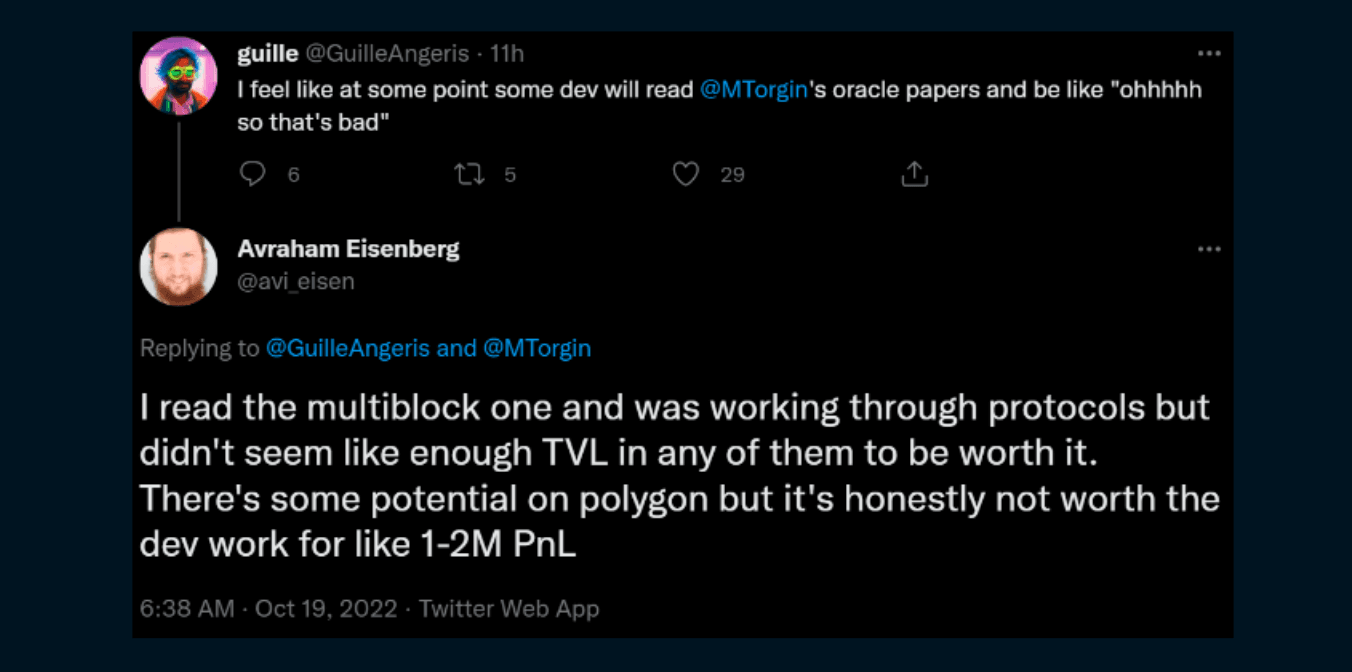Click the @GuilleAngeris handle in tweet header

[385, 54]
